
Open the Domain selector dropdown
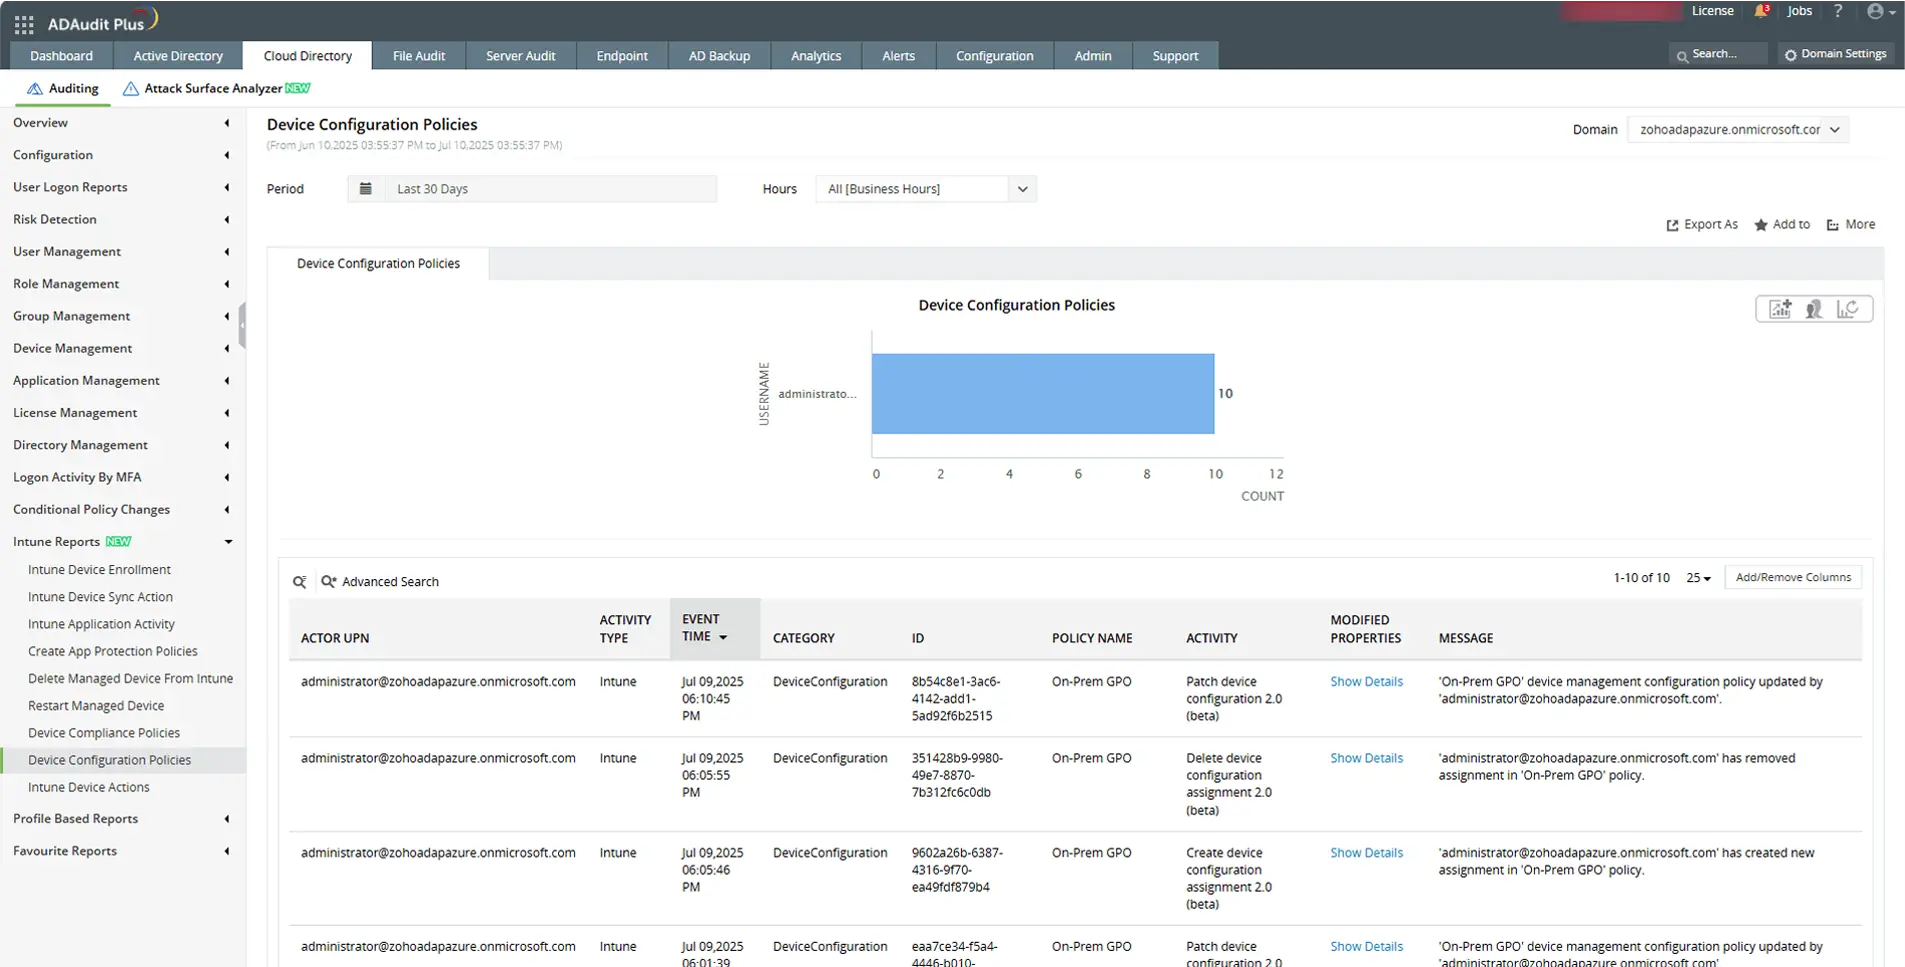(x=1835, y=129)
